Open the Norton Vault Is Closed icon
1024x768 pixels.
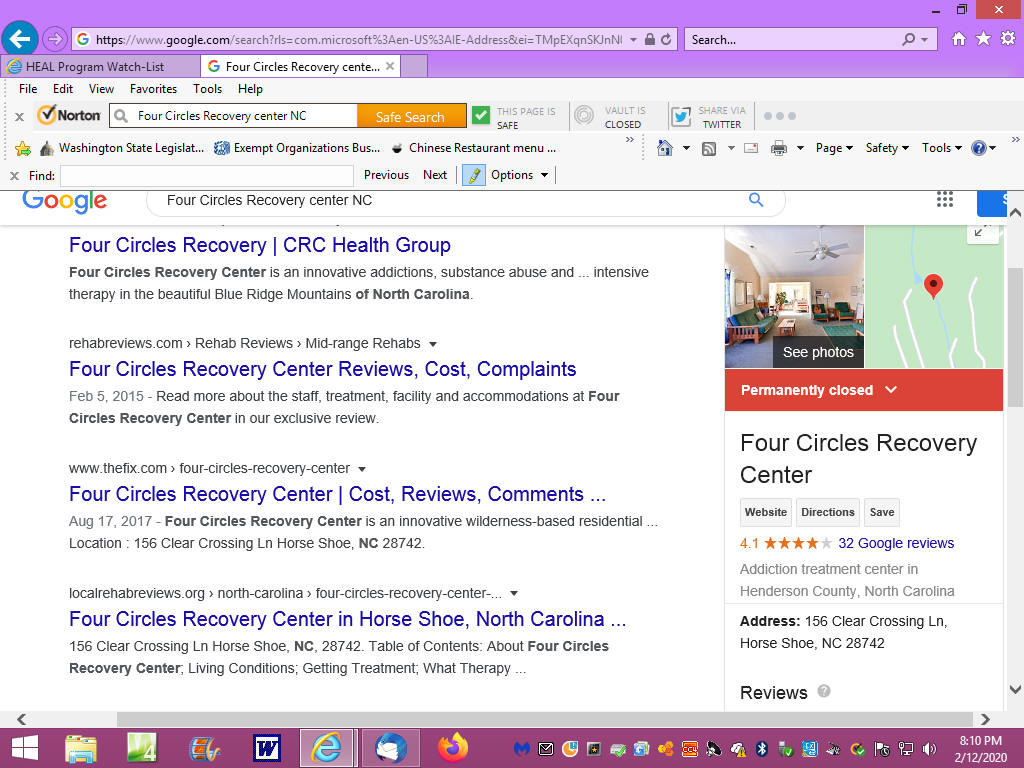584,116
